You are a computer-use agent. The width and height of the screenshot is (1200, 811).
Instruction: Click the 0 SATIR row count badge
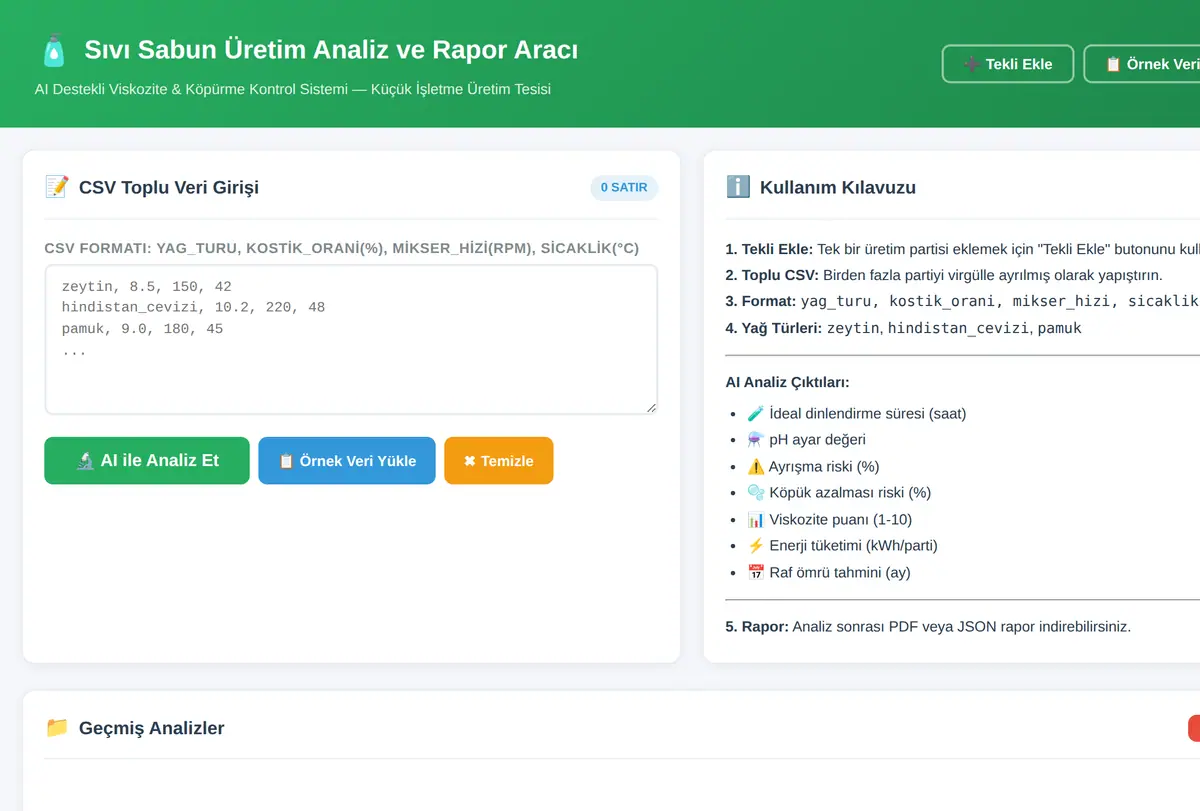coord(624,187)
